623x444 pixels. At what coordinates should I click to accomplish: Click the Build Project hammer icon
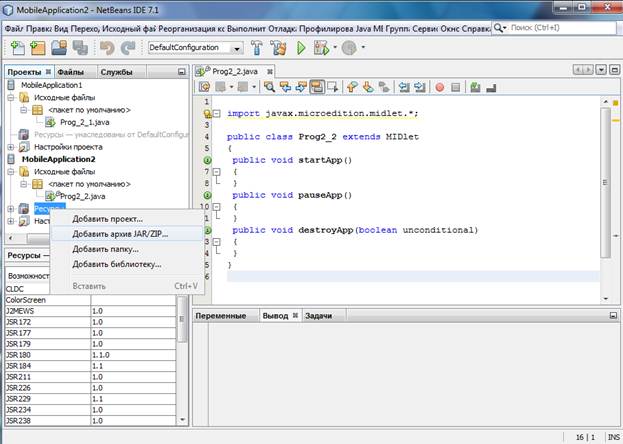pos(255,48)
